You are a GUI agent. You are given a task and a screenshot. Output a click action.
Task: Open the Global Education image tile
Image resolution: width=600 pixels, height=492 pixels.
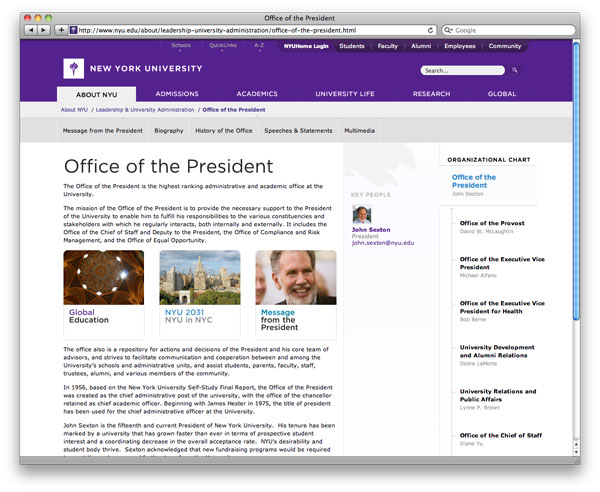[103, 277]
